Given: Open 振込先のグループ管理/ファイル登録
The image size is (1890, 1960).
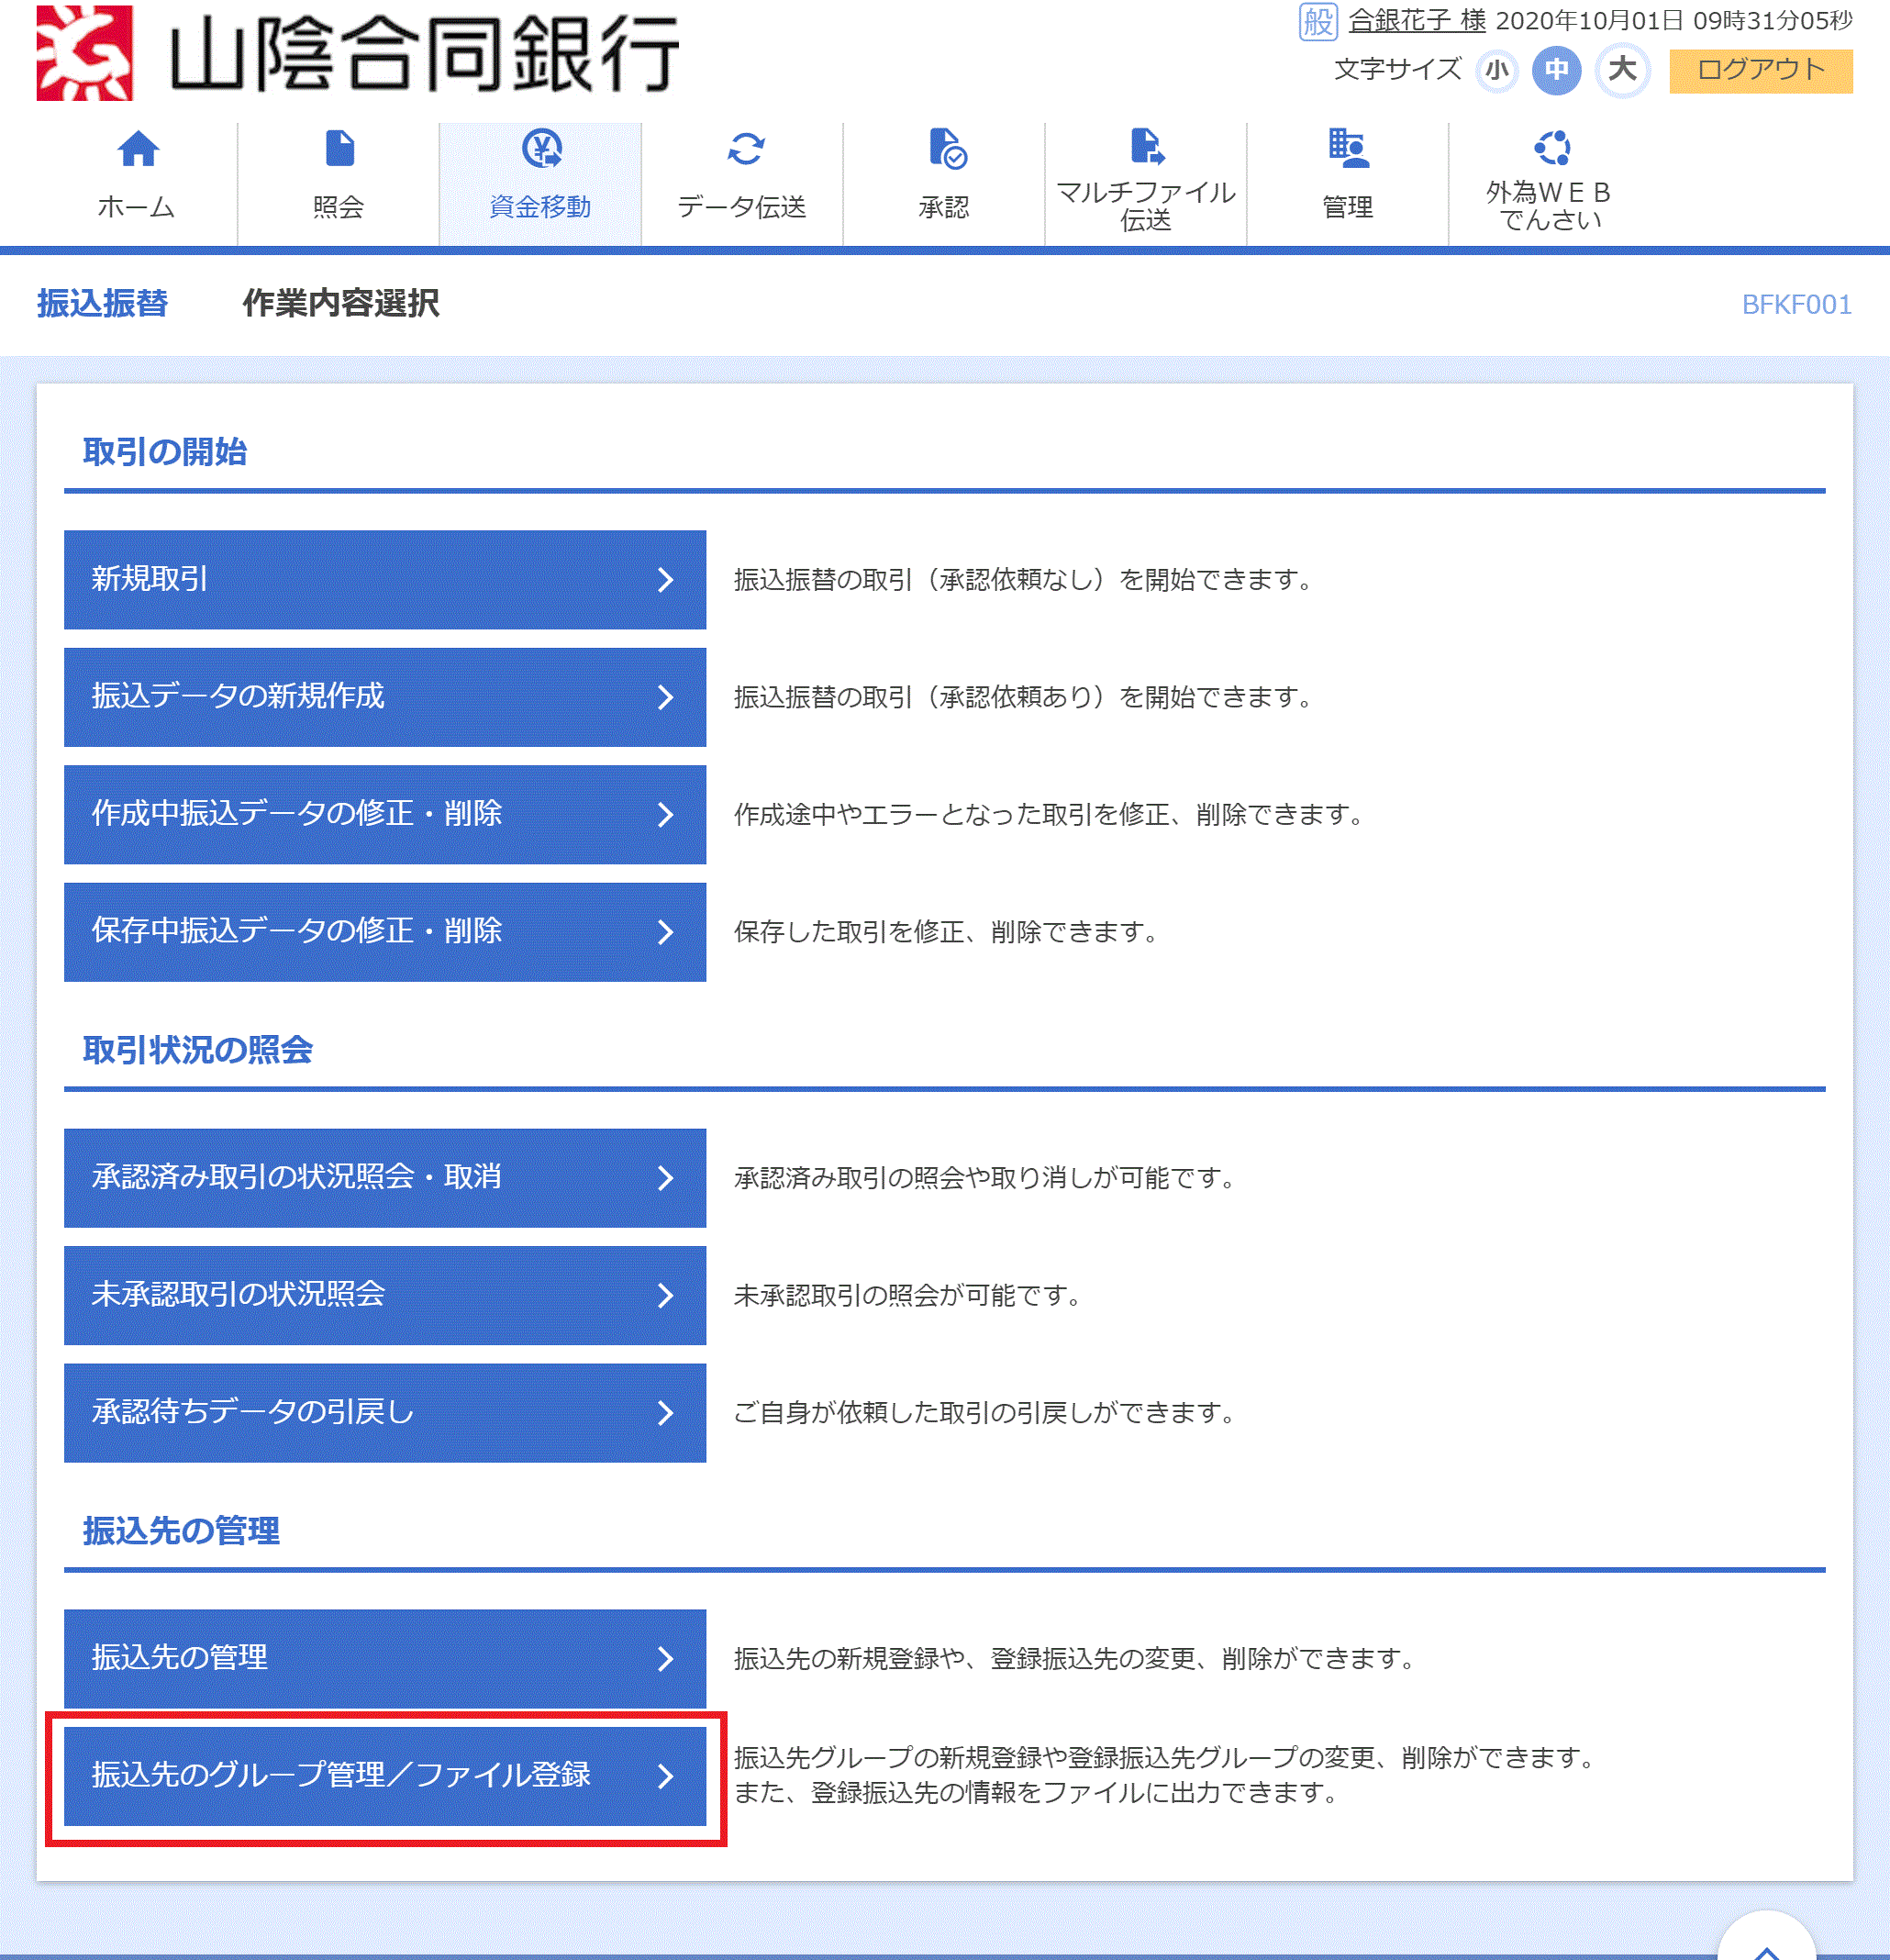Looking at the screenshot, I should (385, 1776).
